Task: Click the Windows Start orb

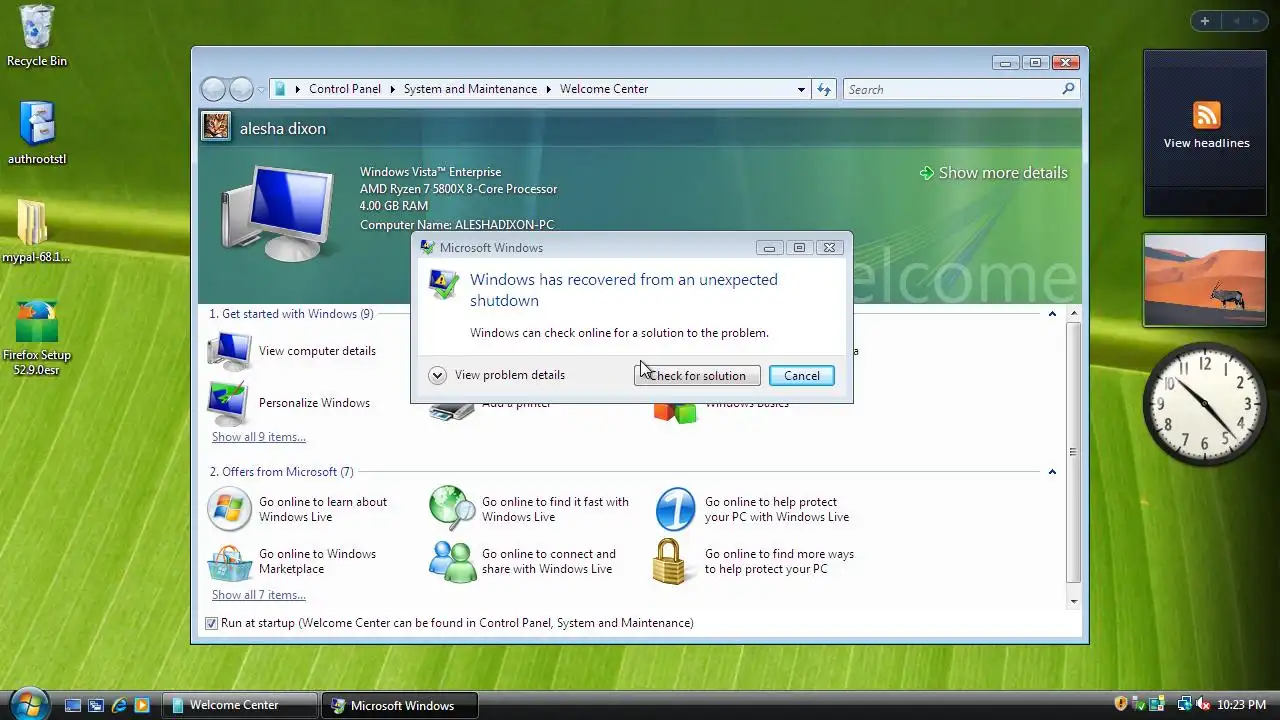Action: 28,703
